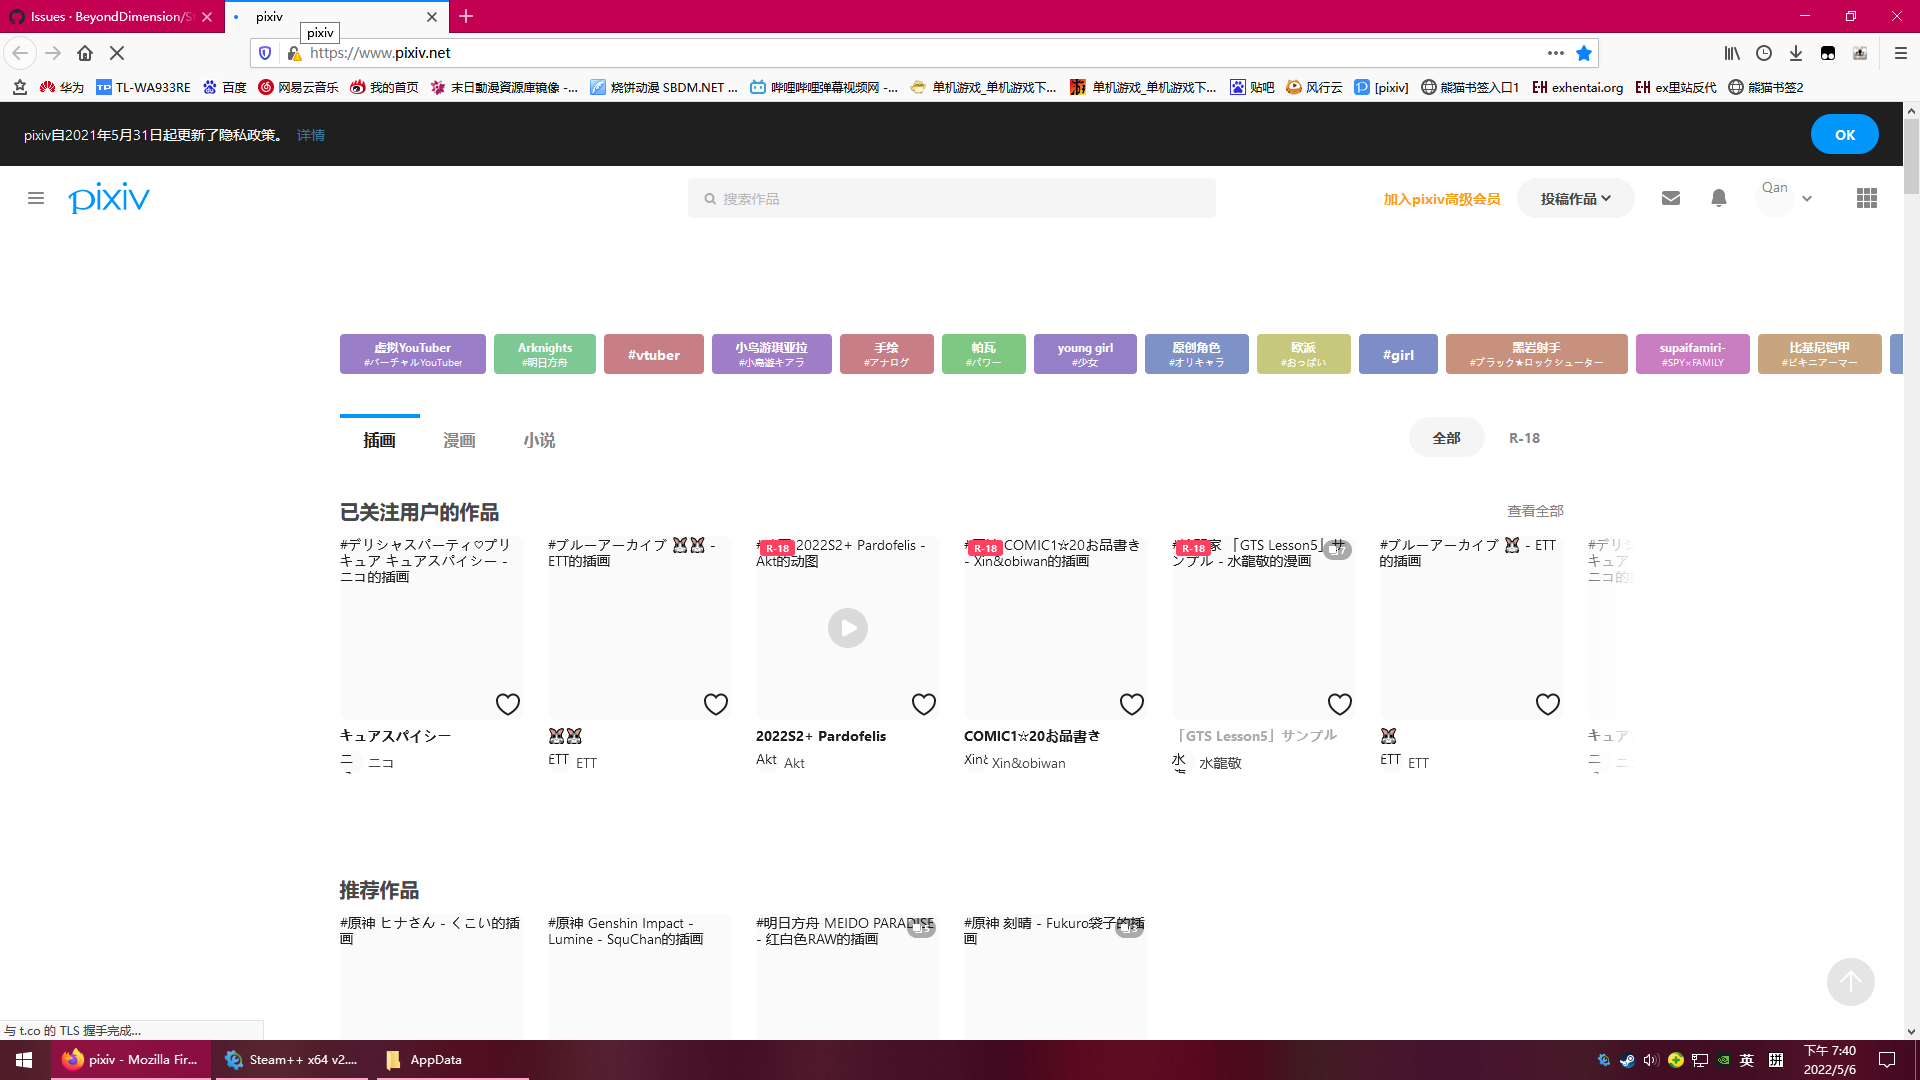Switch to the 小说 tab
This screenshot has width=1920, height=1080.
[x=539, y=439]
